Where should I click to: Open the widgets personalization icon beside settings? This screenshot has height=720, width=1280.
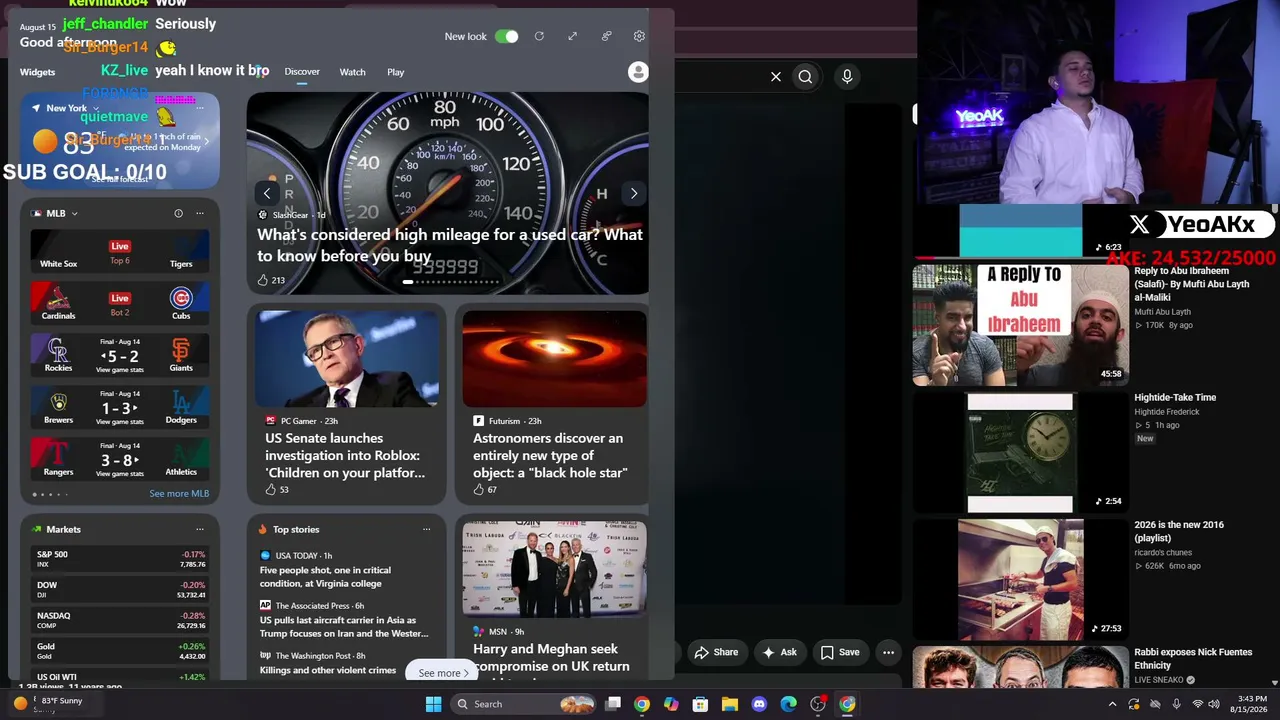click(x=606, y=36)
